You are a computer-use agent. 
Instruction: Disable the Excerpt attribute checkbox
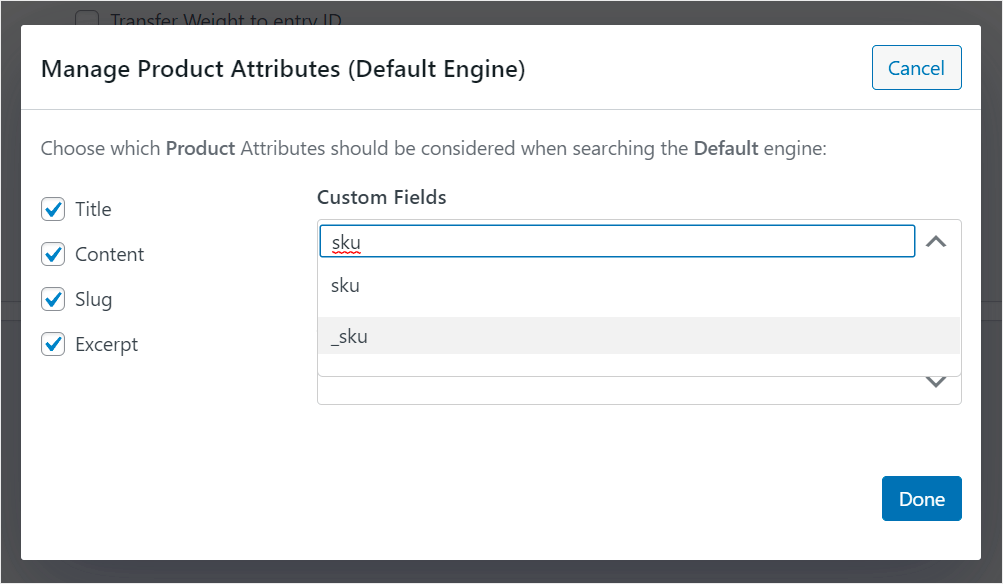[53, 344]
